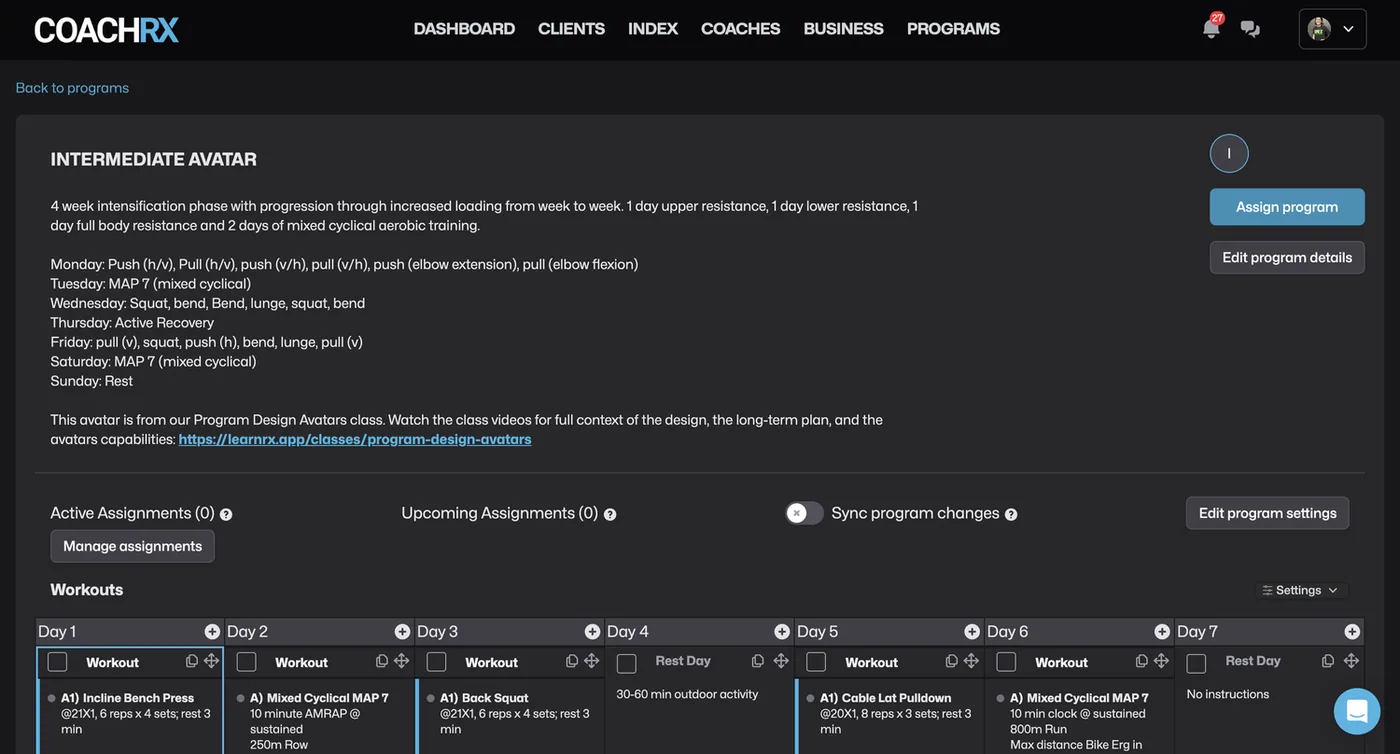Open the support chat bubble
This screenshot has height=754, width=1400.
click(x=1357, y=711)
